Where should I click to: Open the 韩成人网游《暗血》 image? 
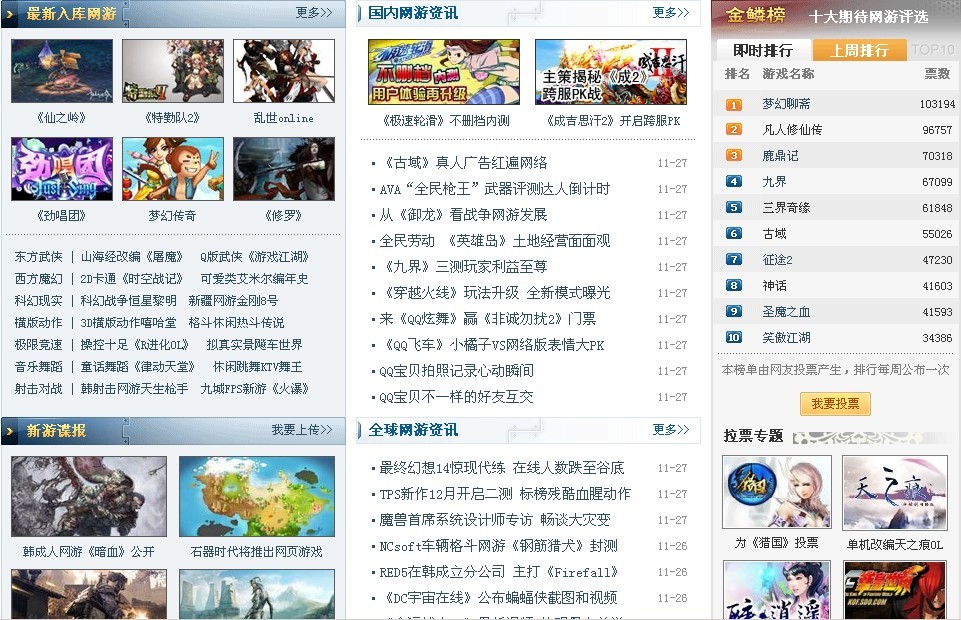click(89, 497)
